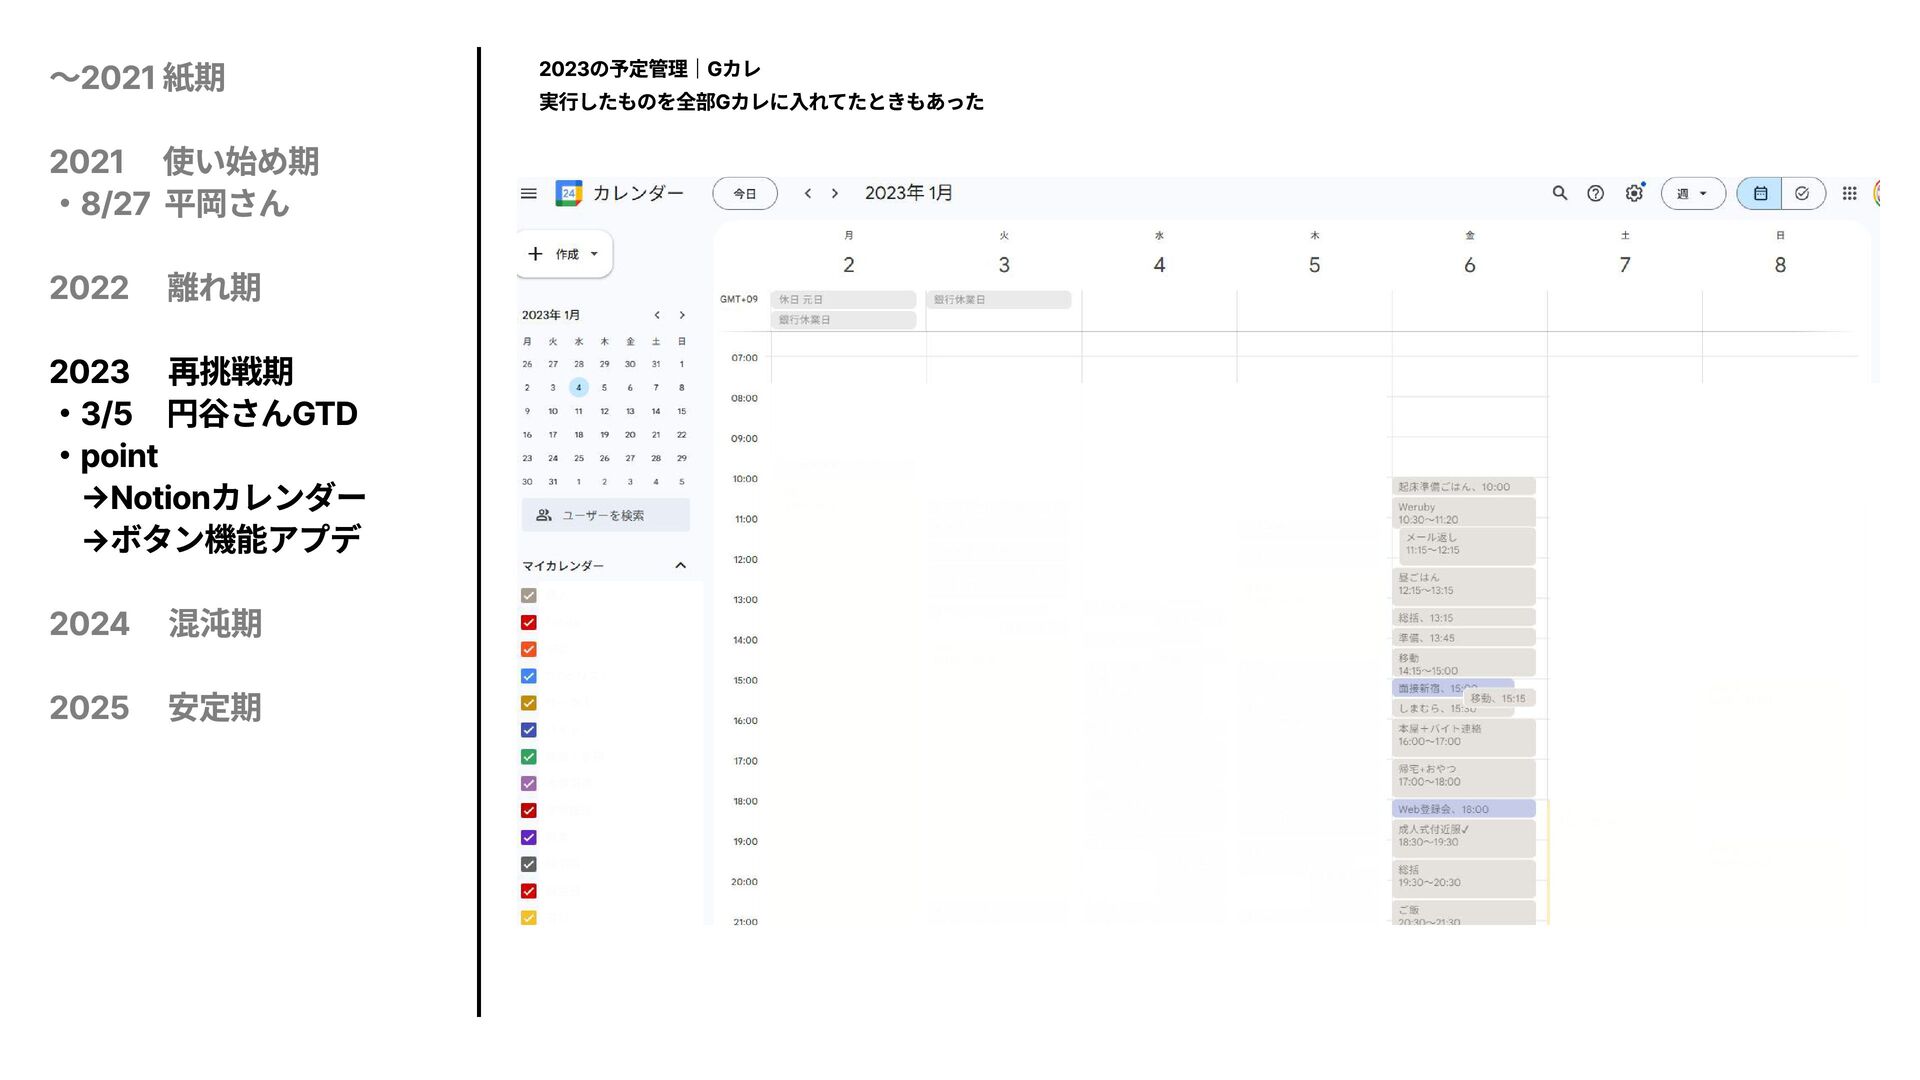Click the Google Calendar logo

click(x=569, y=193)
